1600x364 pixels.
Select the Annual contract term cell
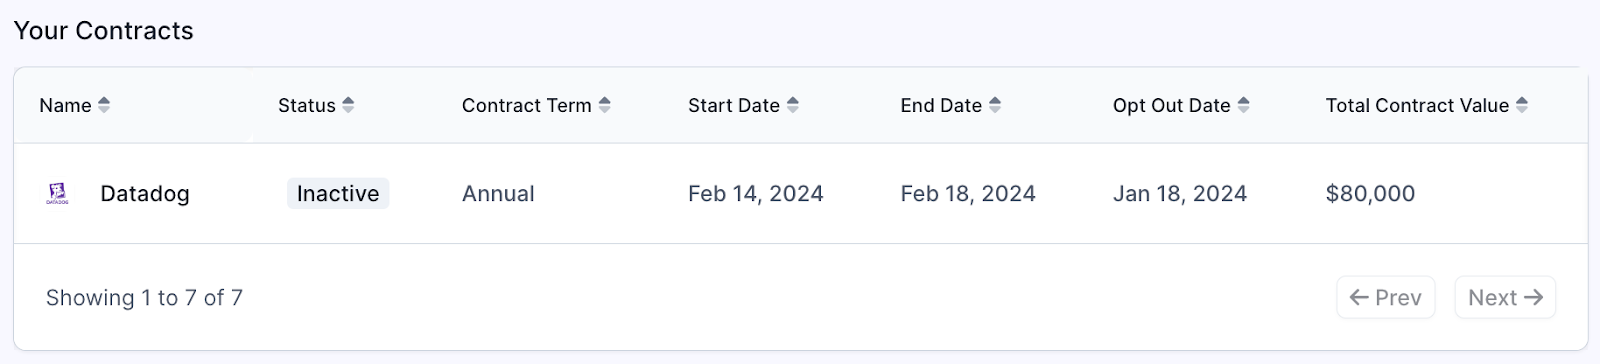[498, 194]
